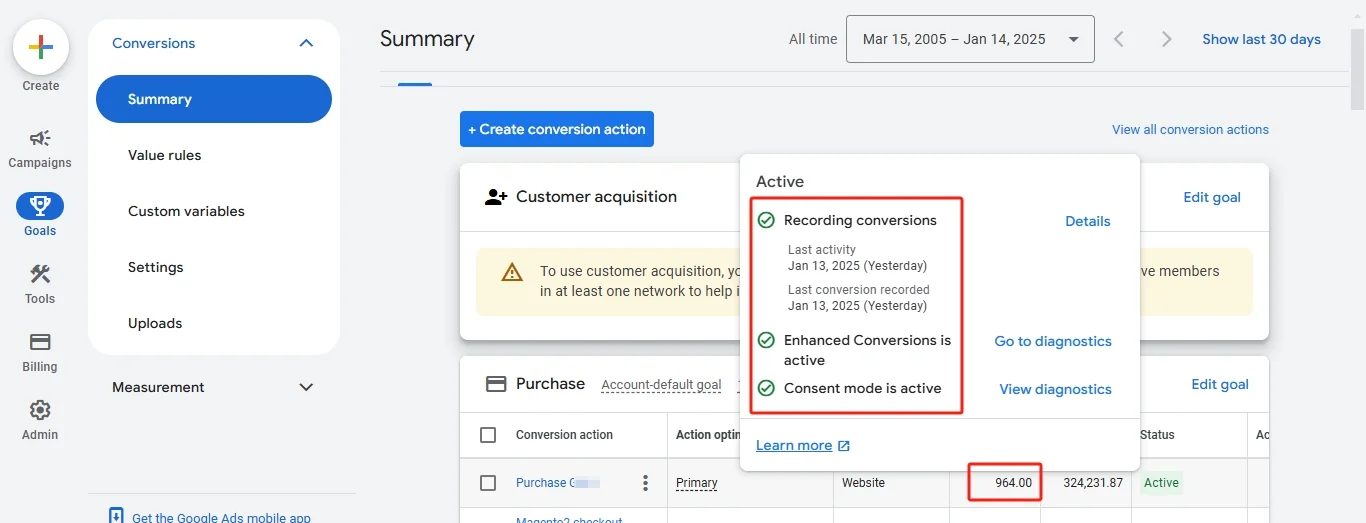Click Learn more link in popup

pos(794,446)
